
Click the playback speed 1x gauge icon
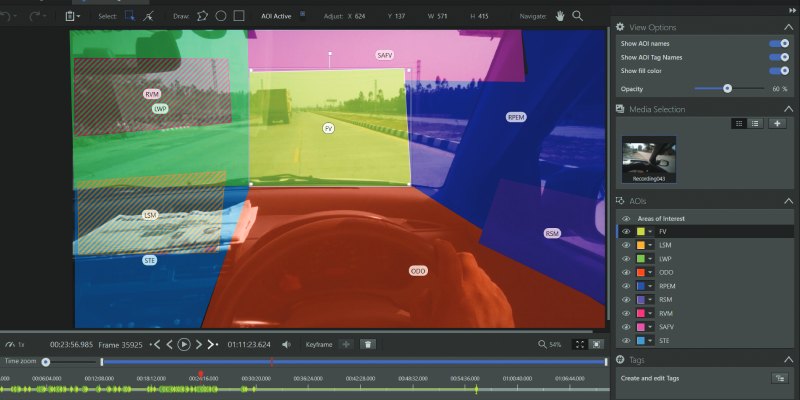tap(9, 344)
